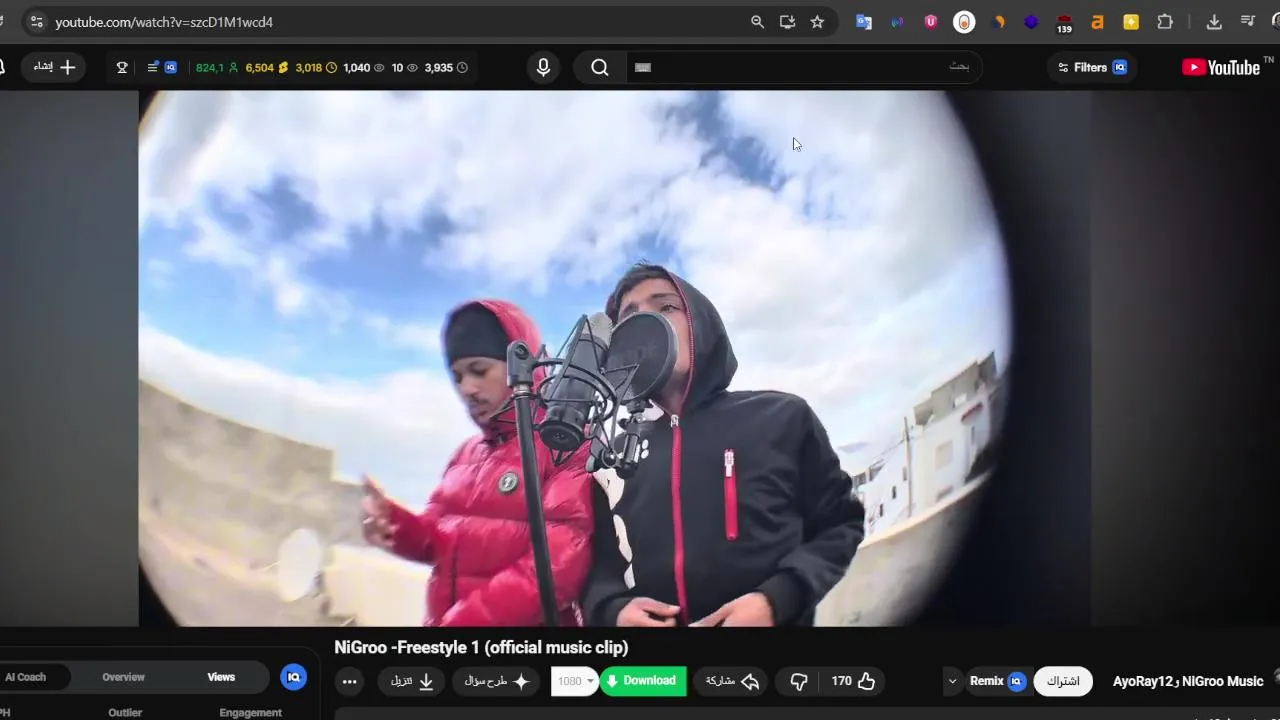Click the share button
Viewport: 1280px width, 720px height.
[731, 681]
